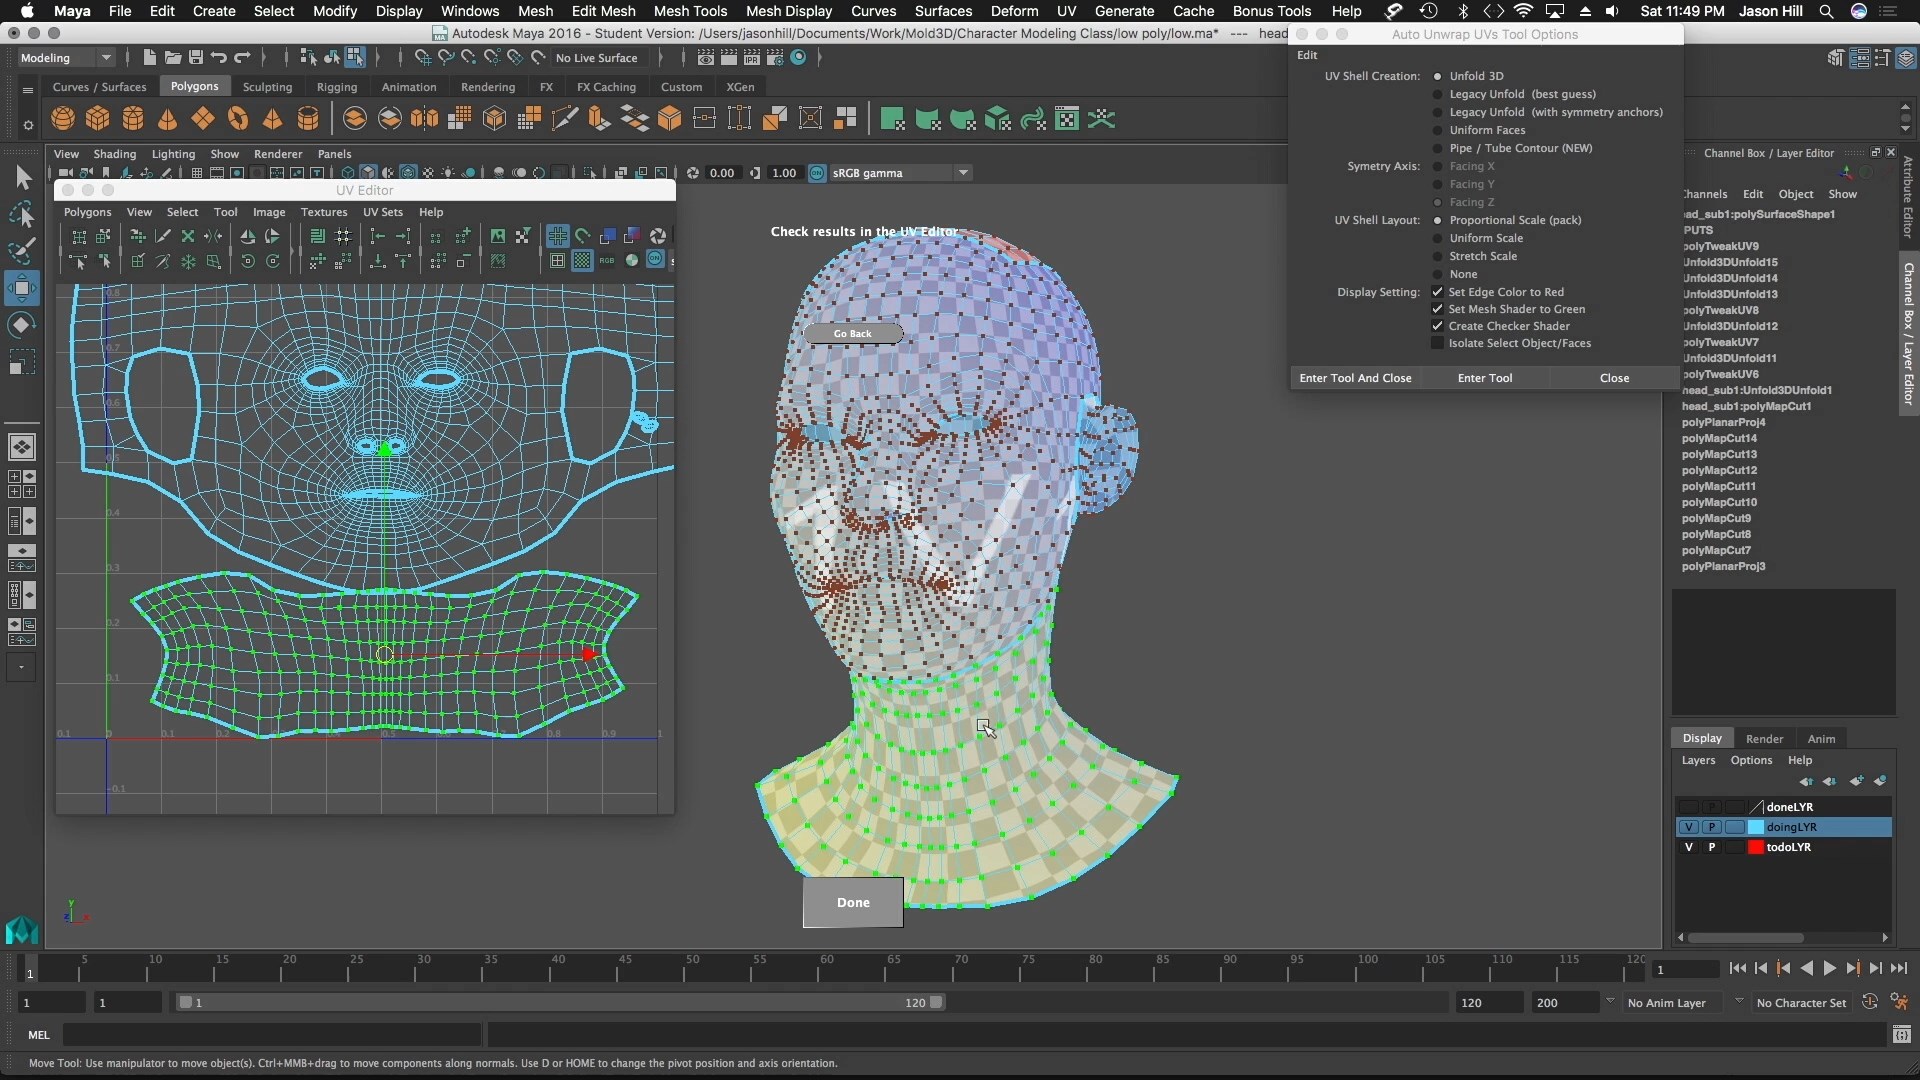This screenshot has width=1920, height=1080.
Task: Switch to the Anim layer tab
Action: click(x=1821, y=739)
